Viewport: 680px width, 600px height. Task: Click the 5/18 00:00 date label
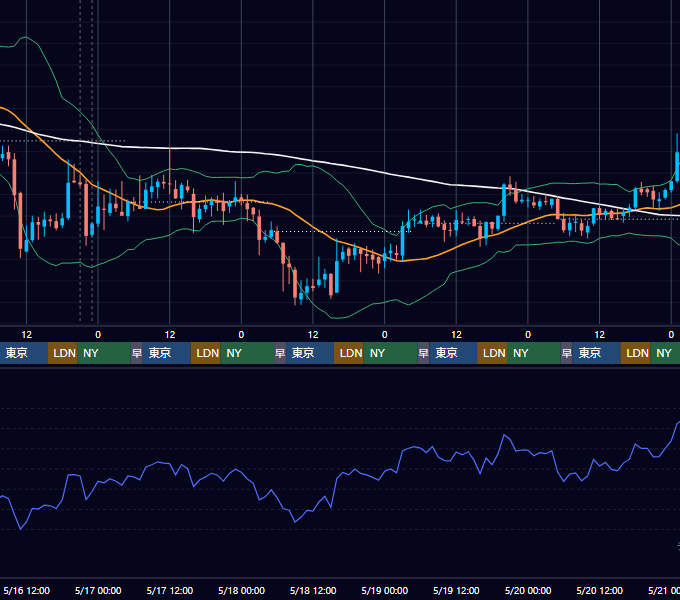click(x=242, y=590)
